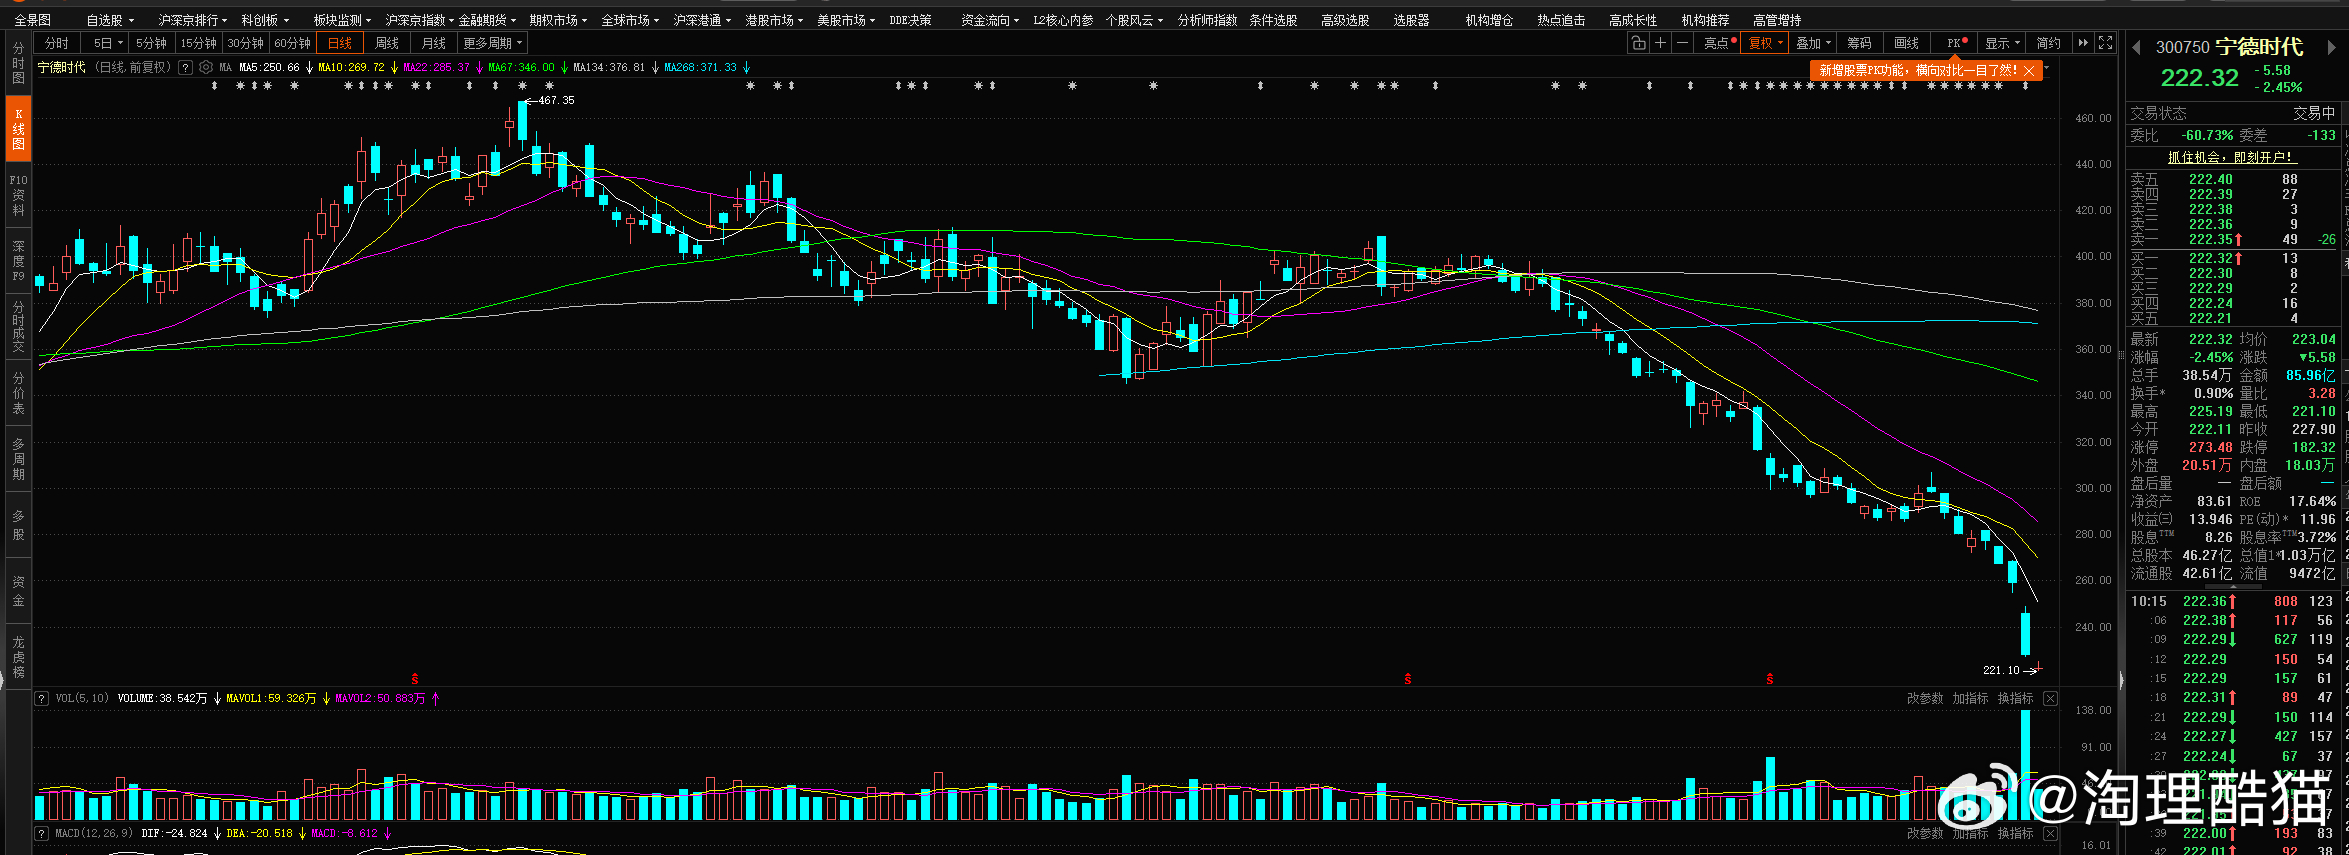Screen dimensions: 2349x855
Task: Switch to 月线 monthly chart tab
Action: [434, 43]
